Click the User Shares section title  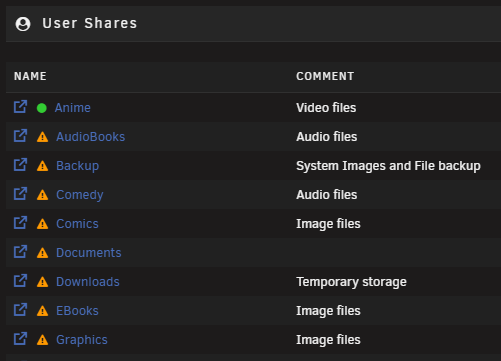[x=90, y=23]
